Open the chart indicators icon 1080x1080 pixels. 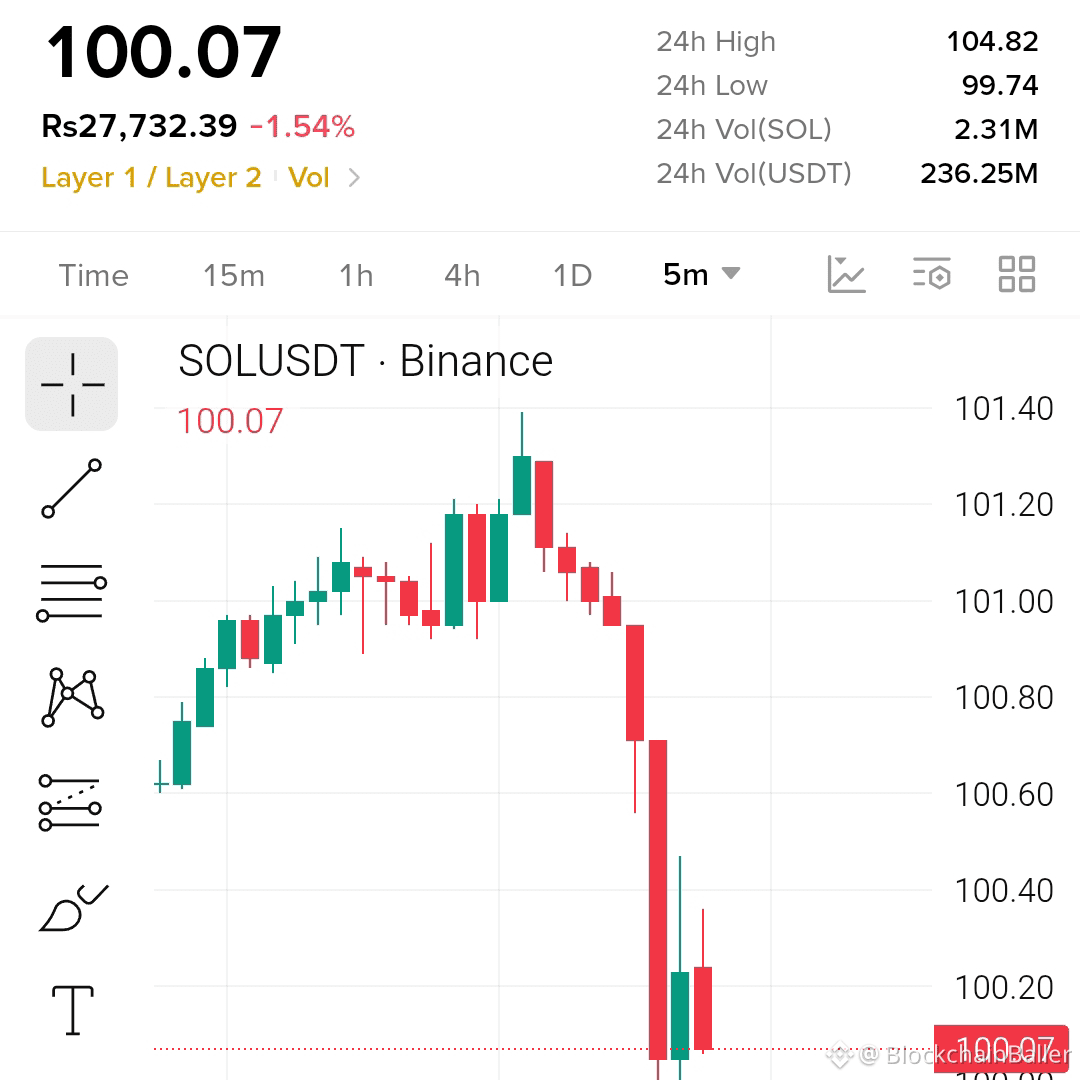pos(846,274)
